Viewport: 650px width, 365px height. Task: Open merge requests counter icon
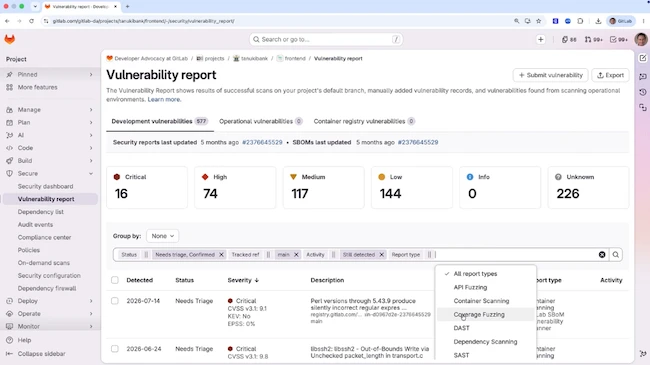[x=593, y=39]
